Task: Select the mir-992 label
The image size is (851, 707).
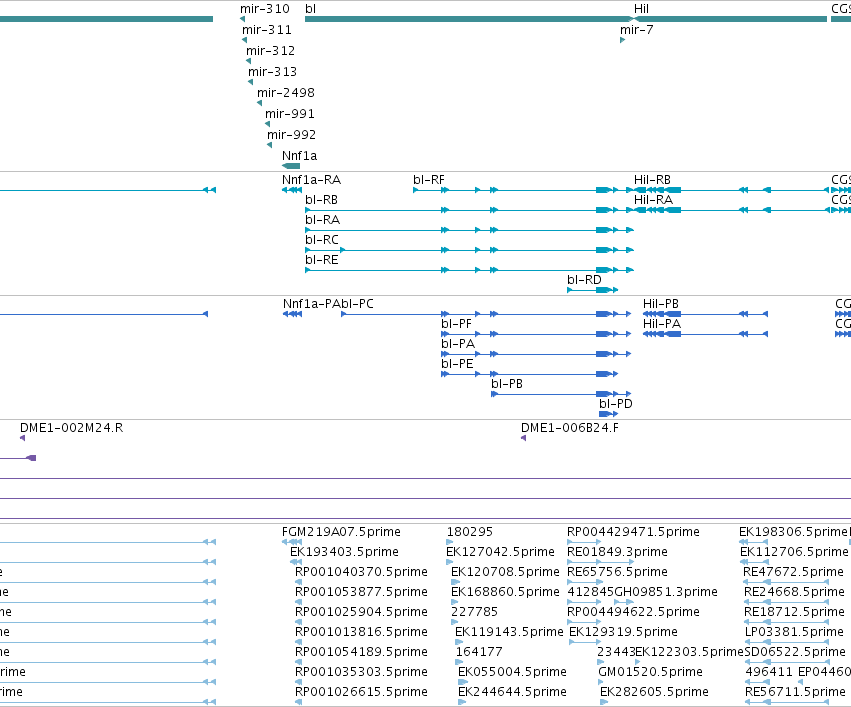Action: tap(291, 135)
